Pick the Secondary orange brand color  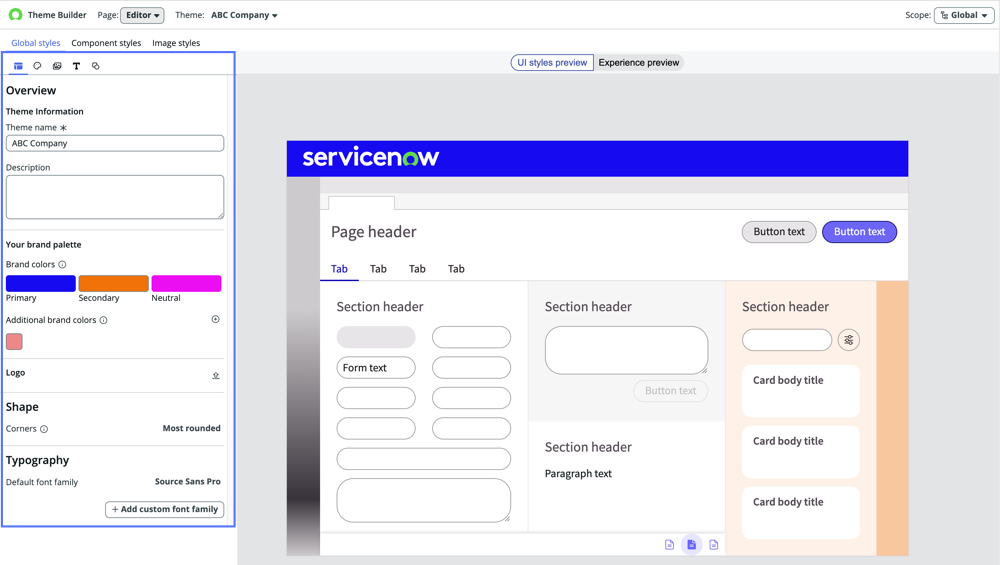tap(114, 283)
